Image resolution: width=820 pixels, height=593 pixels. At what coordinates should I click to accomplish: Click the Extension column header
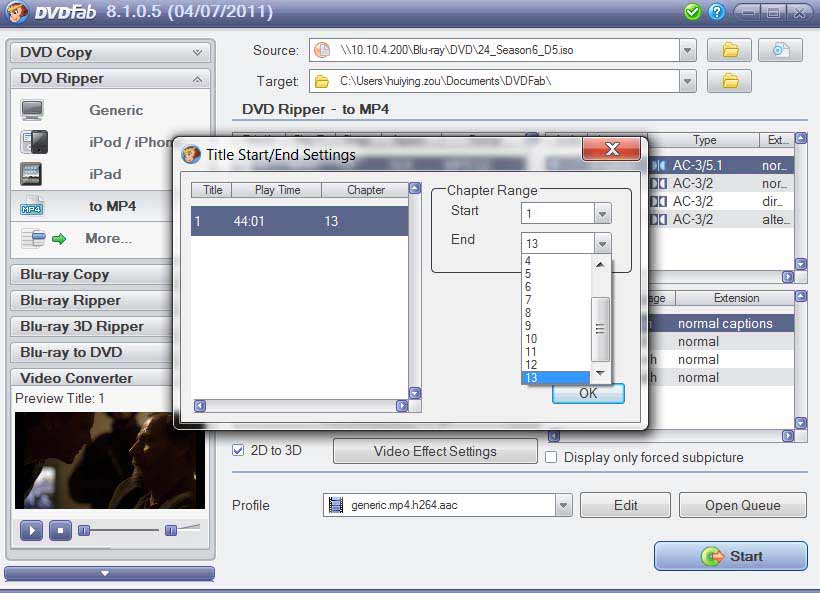(736, 298)
